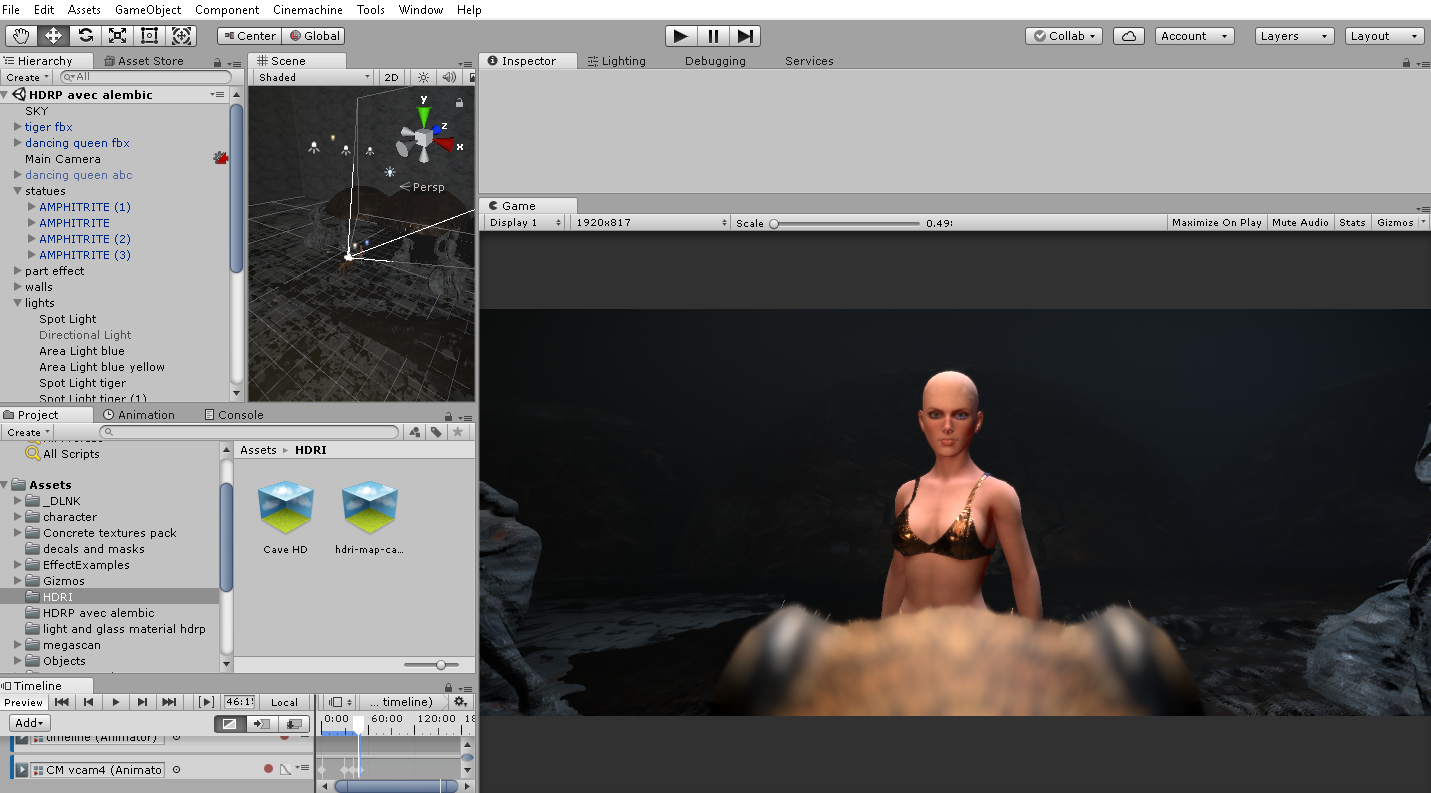The width and height of the screenshot is (1431, 793).
Task: Toggle 2D scene view mode
Action: pyautogui.click(x=392, y=77)
